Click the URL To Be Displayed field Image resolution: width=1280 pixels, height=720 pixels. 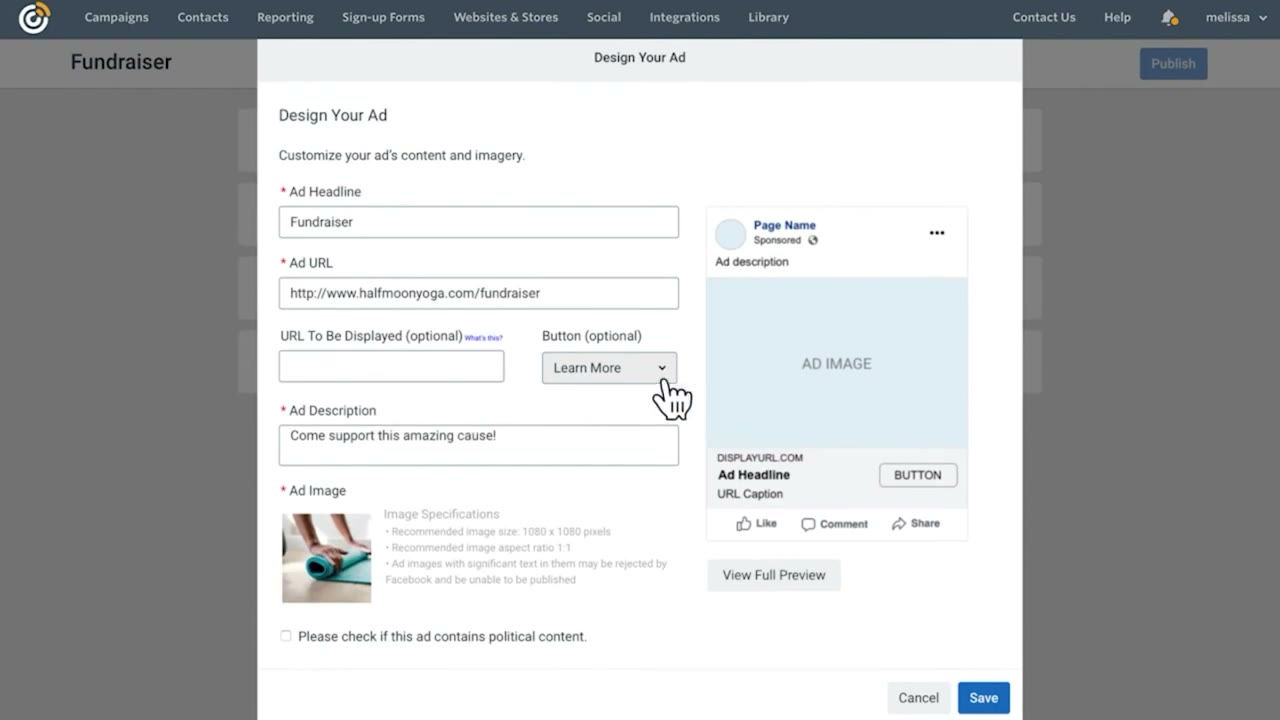point(392,366)
